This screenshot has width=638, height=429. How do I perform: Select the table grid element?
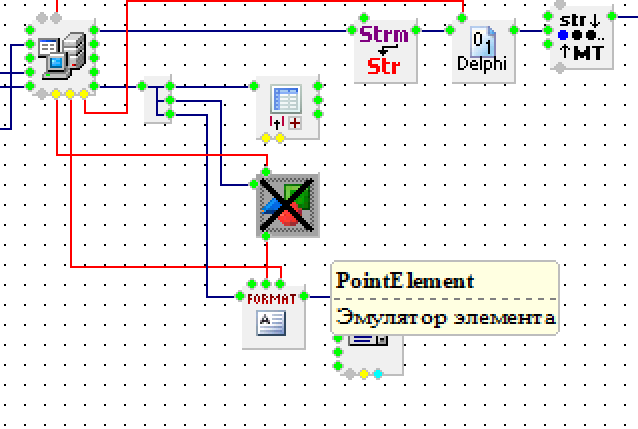coord(287,107)
